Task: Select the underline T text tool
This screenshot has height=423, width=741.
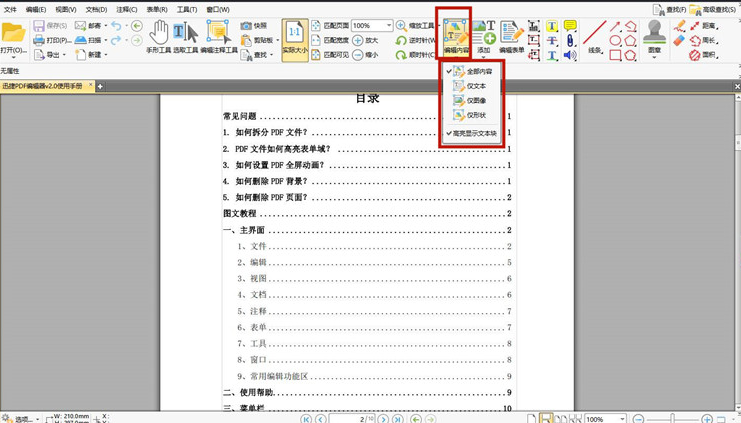Action: tap(551, 55)
